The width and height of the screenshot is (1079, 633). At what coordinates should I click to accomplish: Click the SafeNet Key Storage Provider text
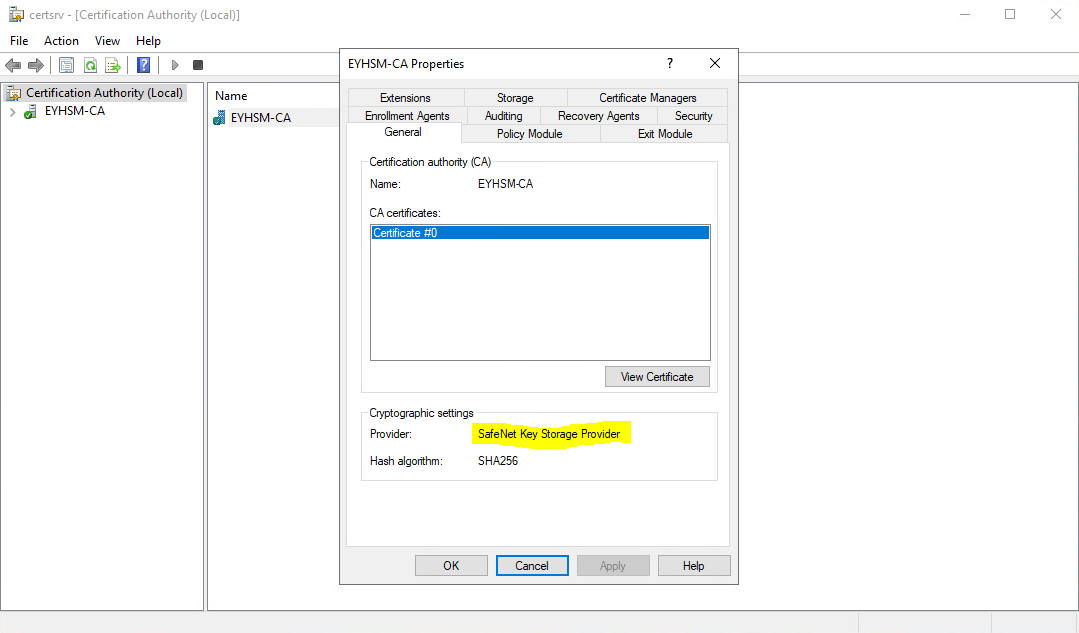[x=549, y=434]
